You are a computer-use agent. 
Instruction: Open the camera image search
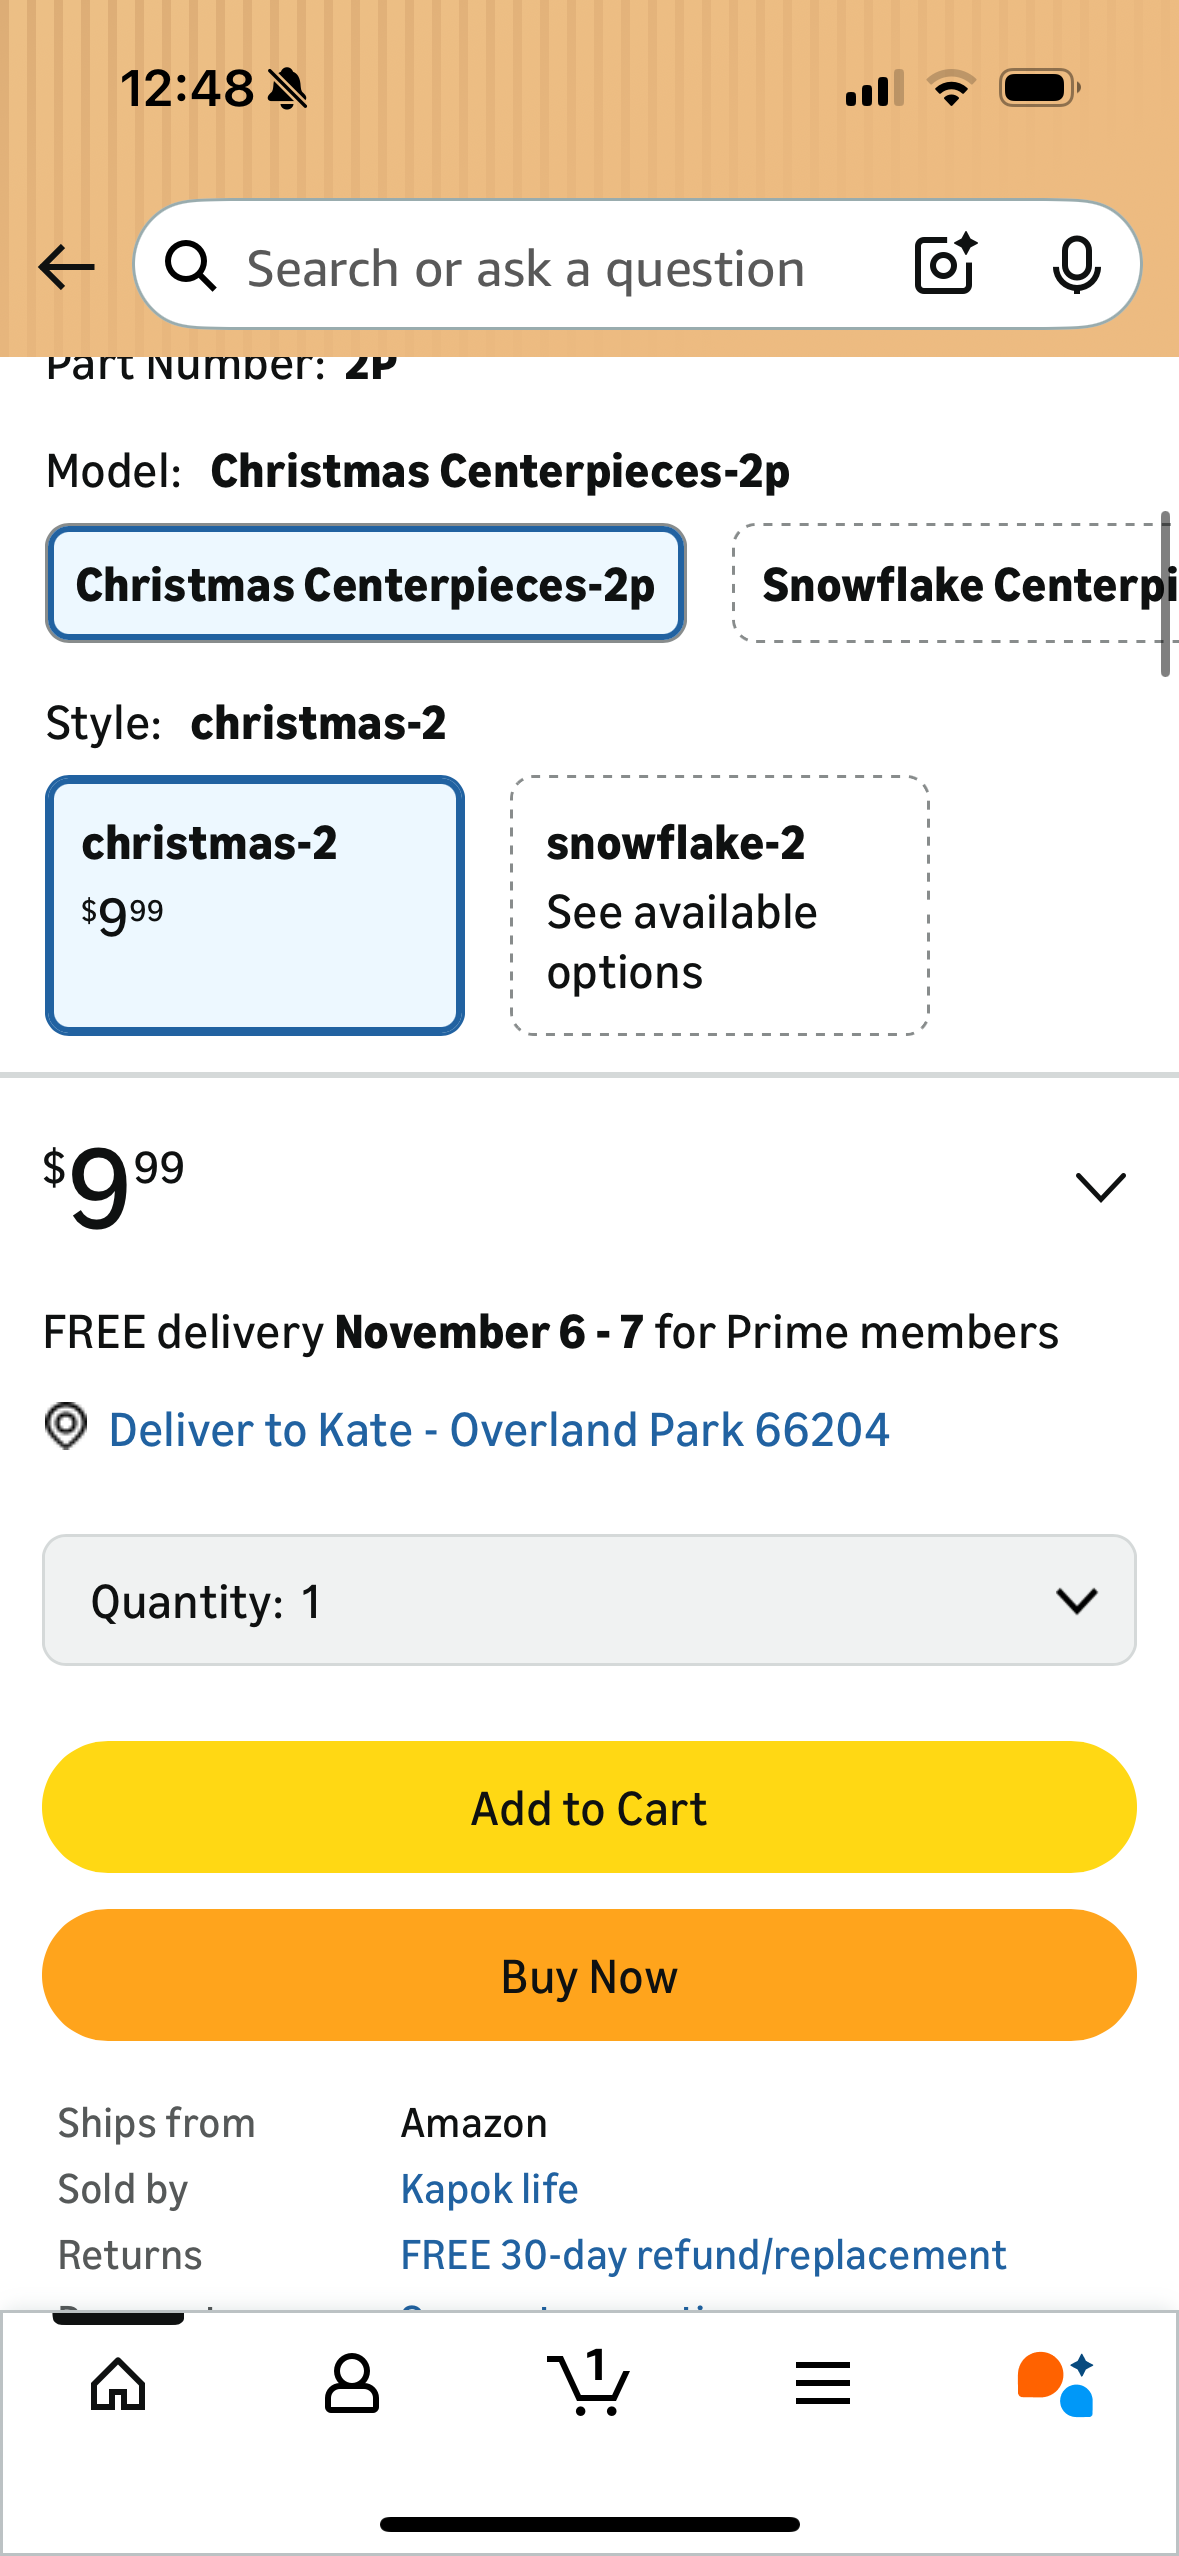click(x=941, y=265)
